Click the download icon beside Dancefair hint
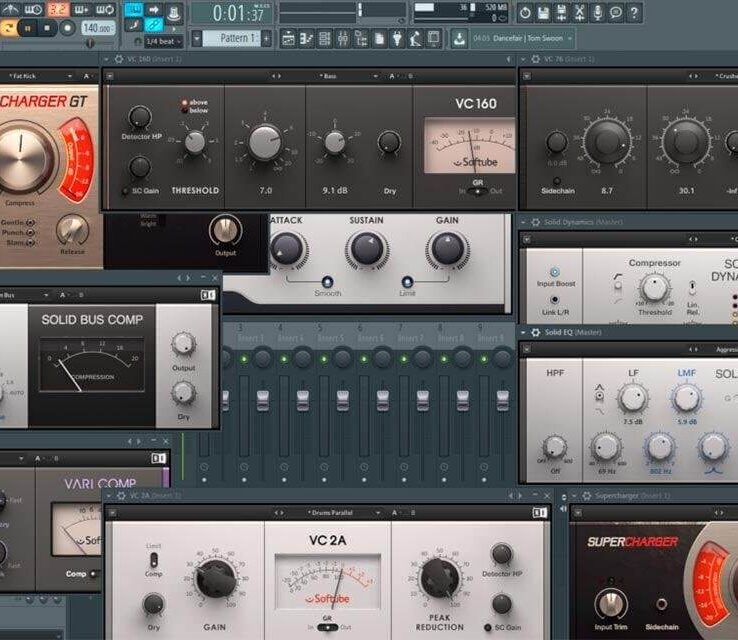Image resolution: width=738 pixels, height=640 pixels. pos(459,39)
